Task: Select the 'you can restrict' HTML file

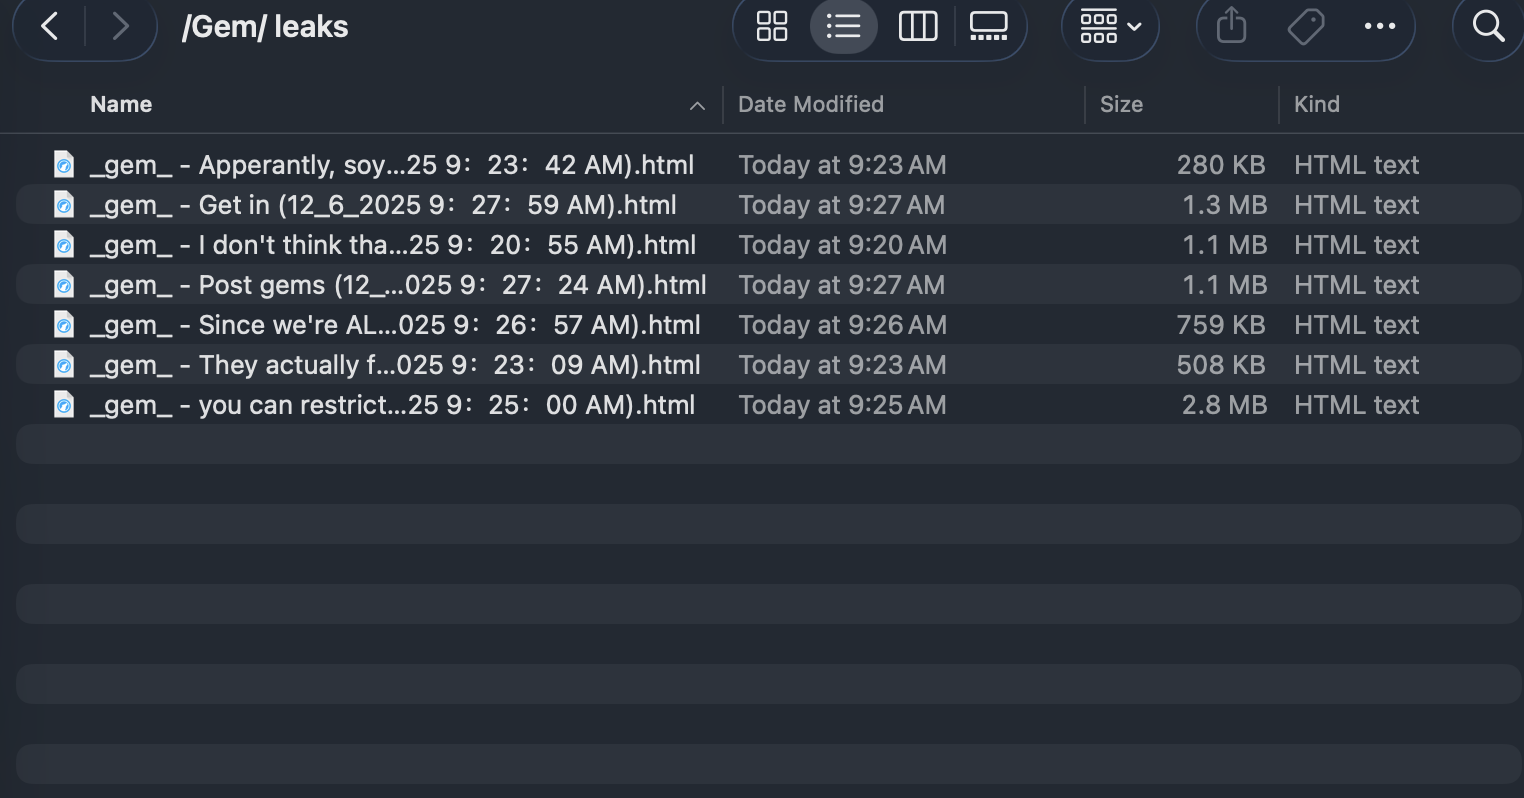Action: point(391,405)
